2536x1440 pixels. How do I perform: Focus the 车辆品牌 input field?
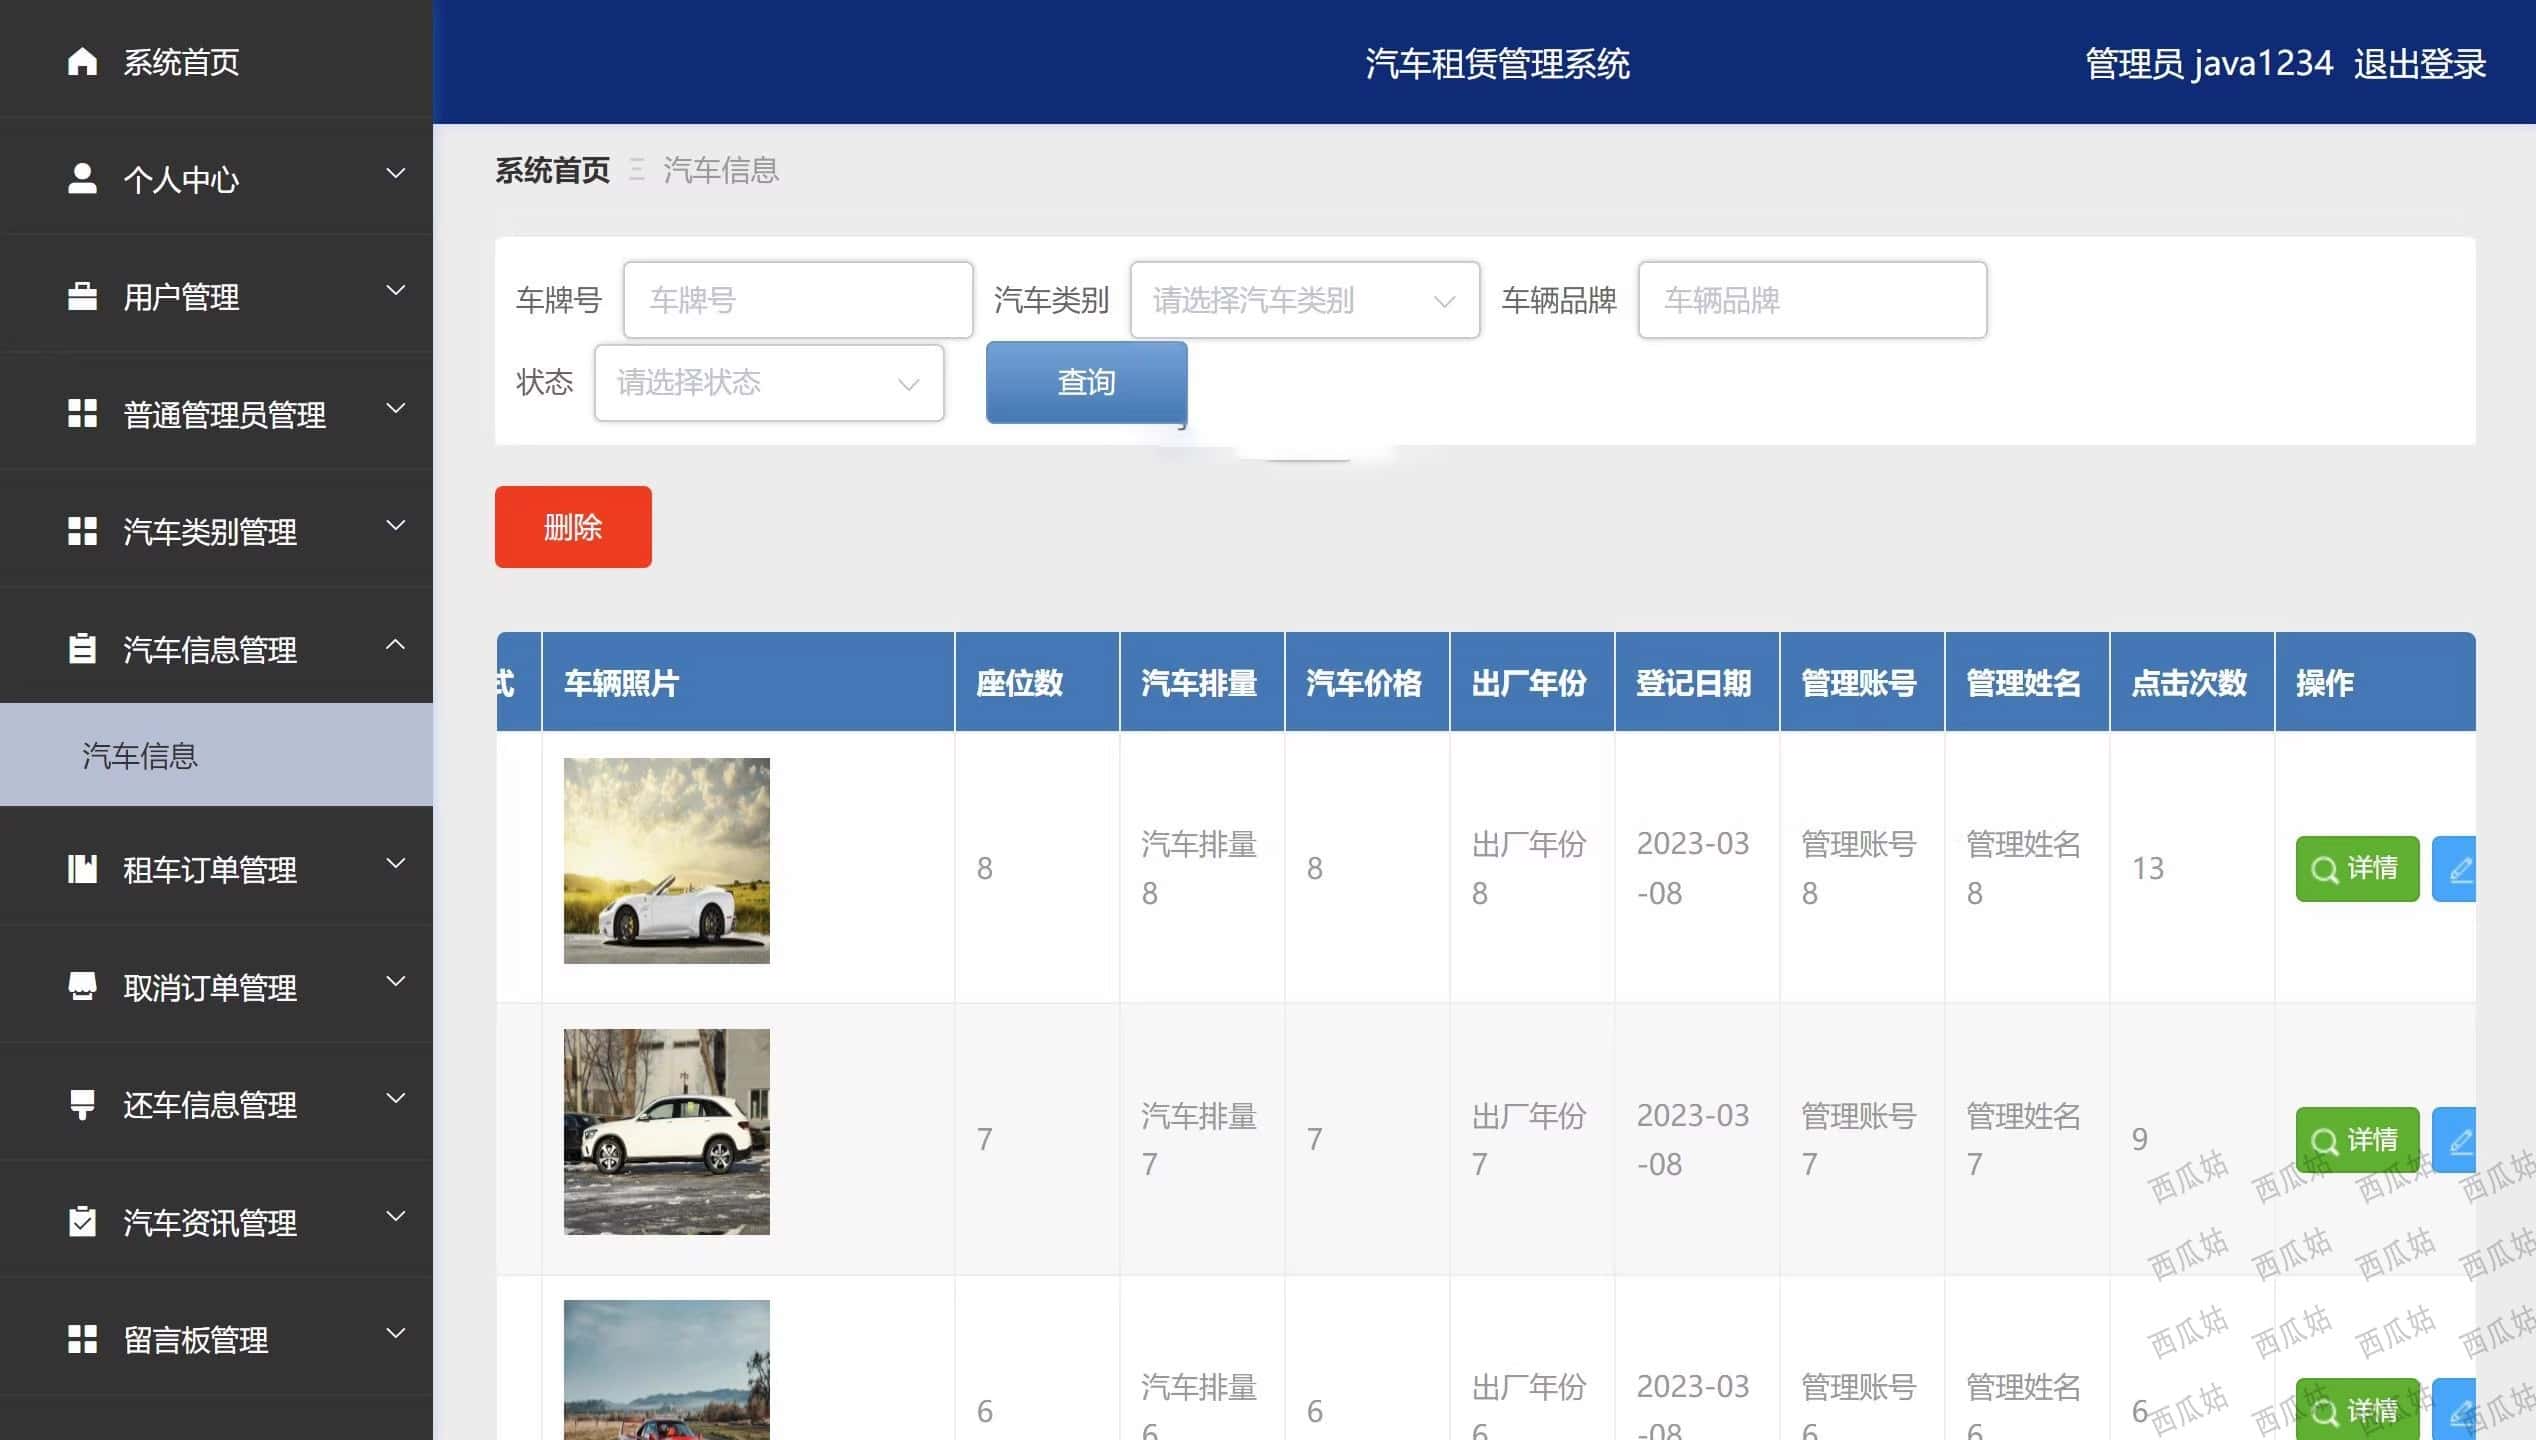click(x=1812, y=300)
